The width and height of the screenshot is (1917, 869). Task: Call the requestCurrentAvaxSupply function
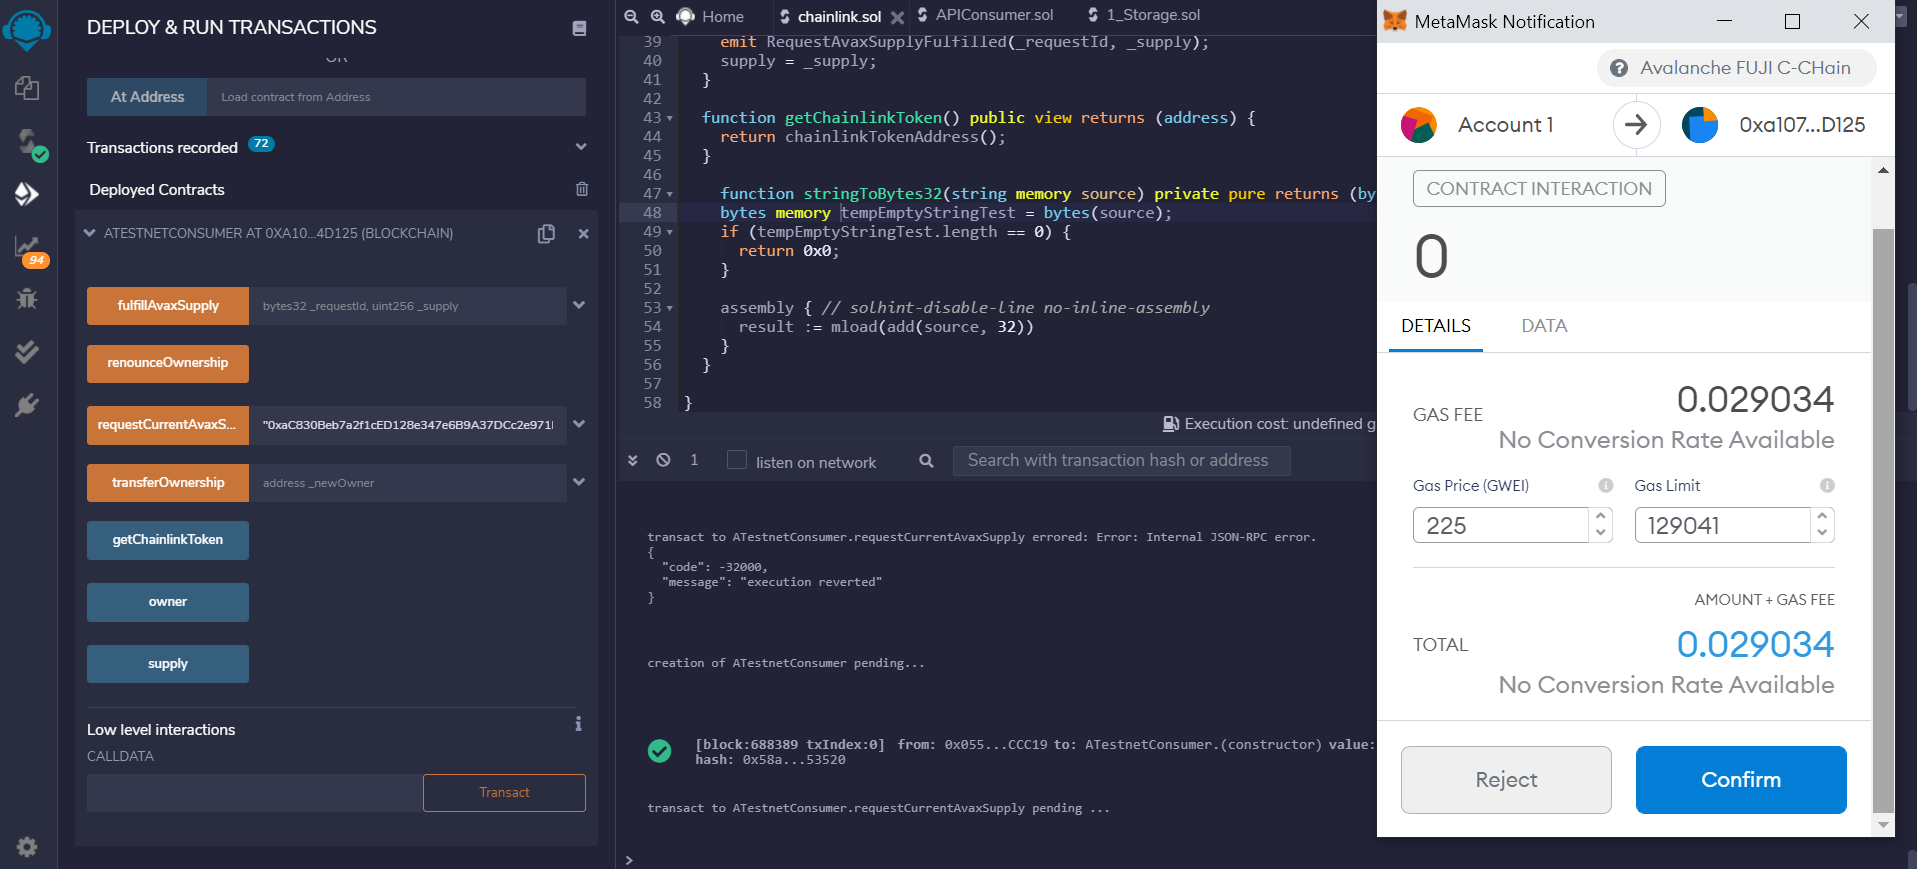pos(168,424)
